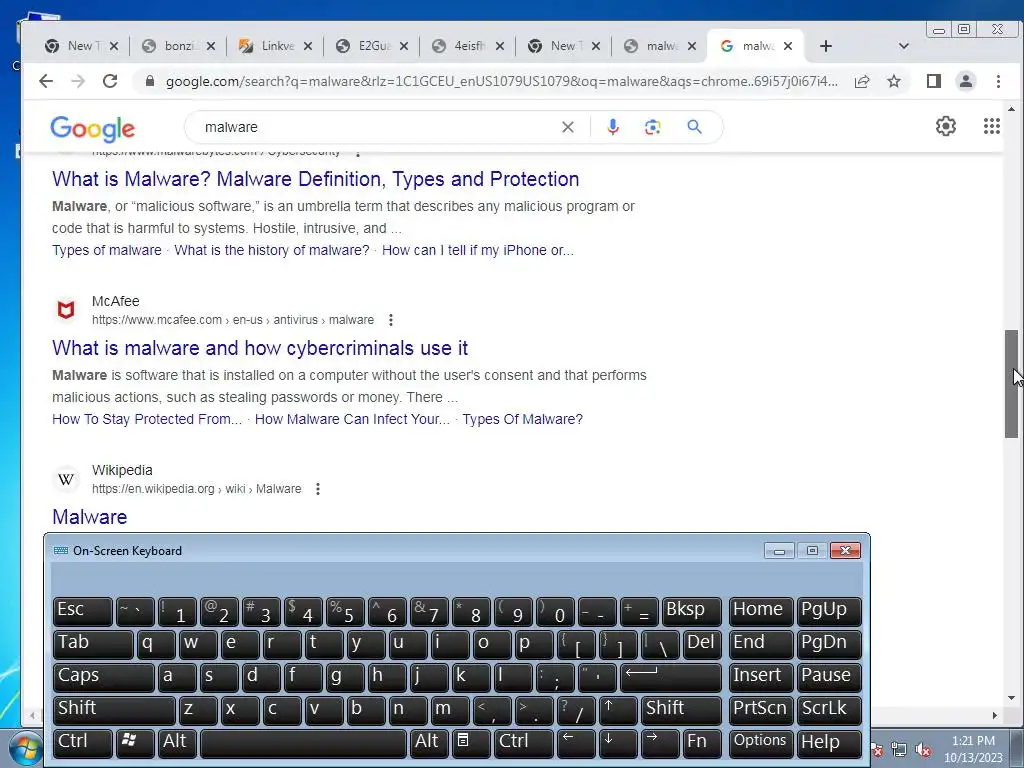Viewport: 1024px width, 768px height.
Task: Open Chrome side panel icon
Action: click(x=934, y=81)
